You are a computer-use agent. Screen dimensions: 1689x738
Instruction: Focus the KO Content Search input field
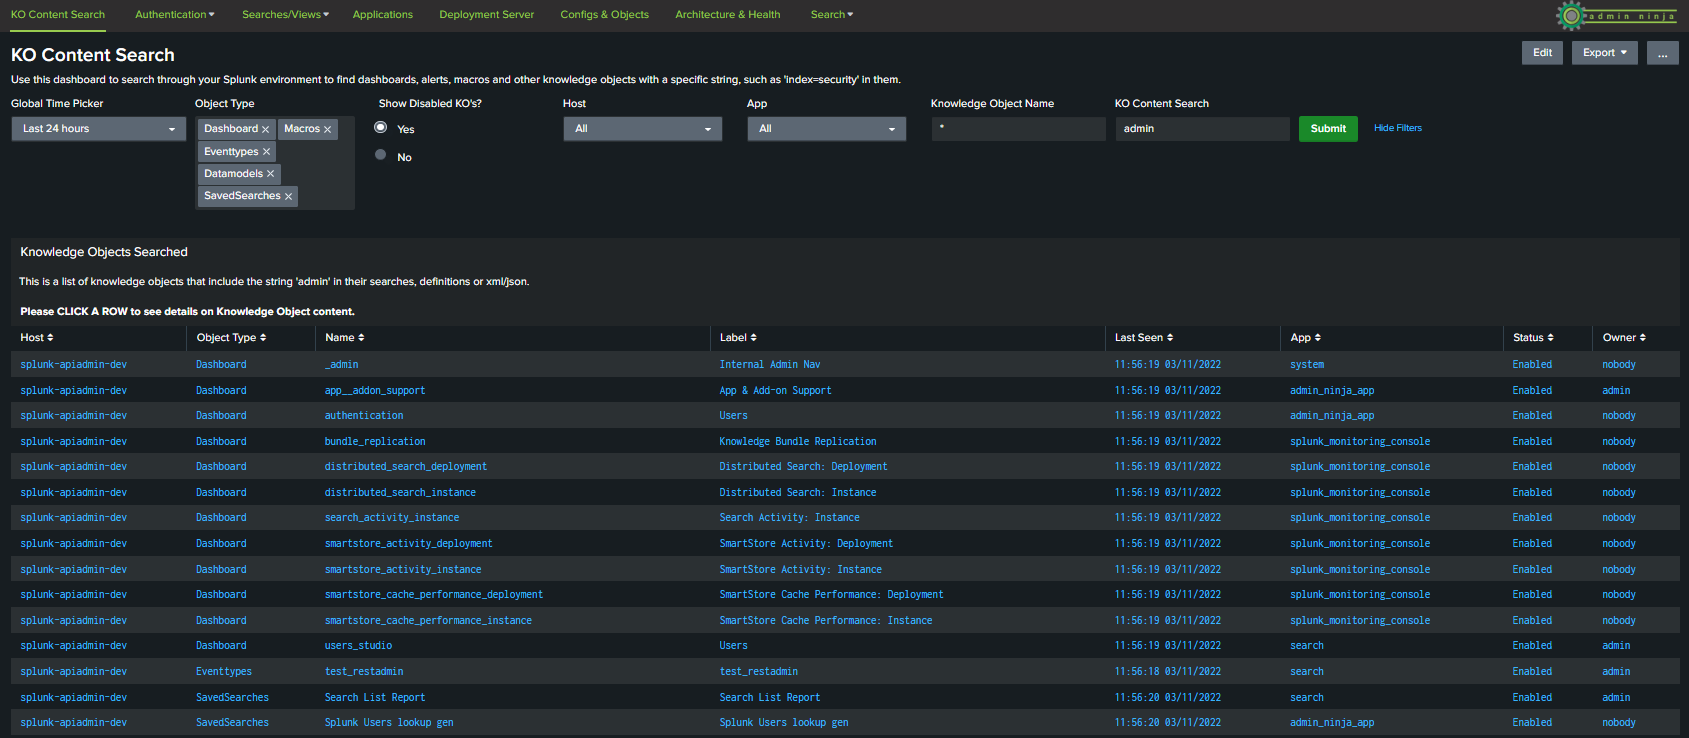[1202, 129]
